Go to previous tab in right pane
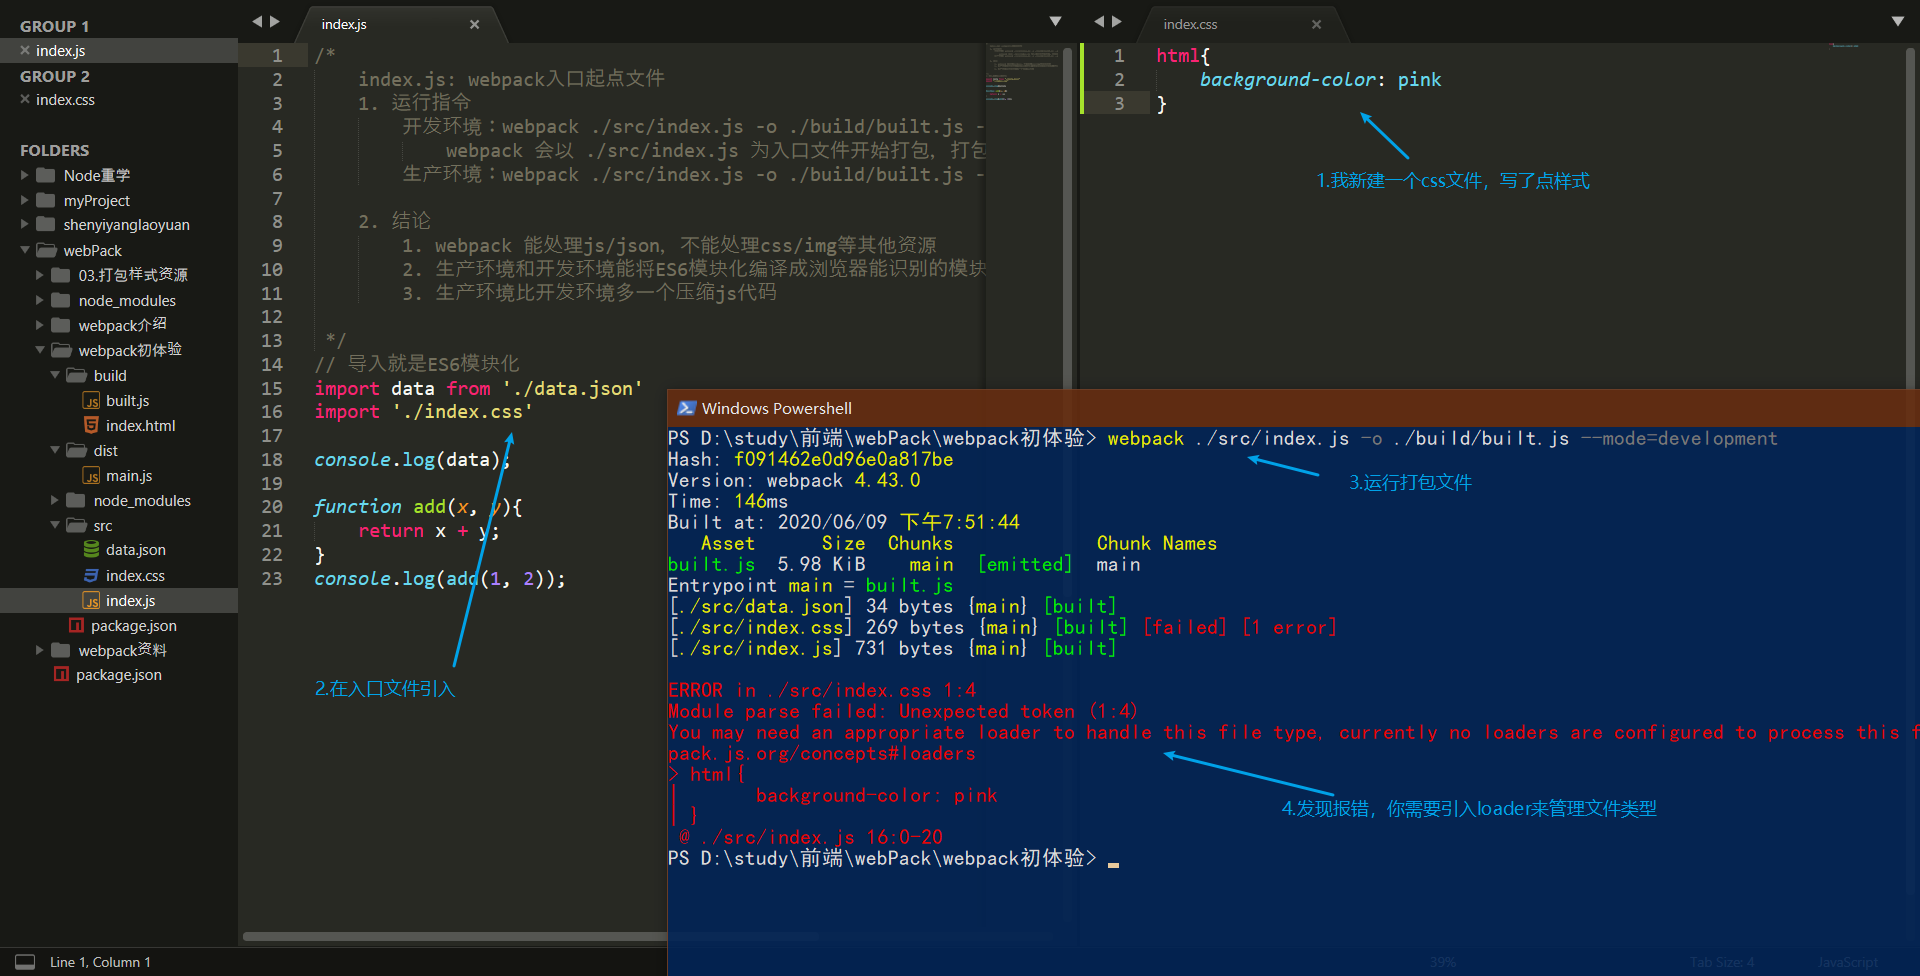 [x=1099, y=21]
